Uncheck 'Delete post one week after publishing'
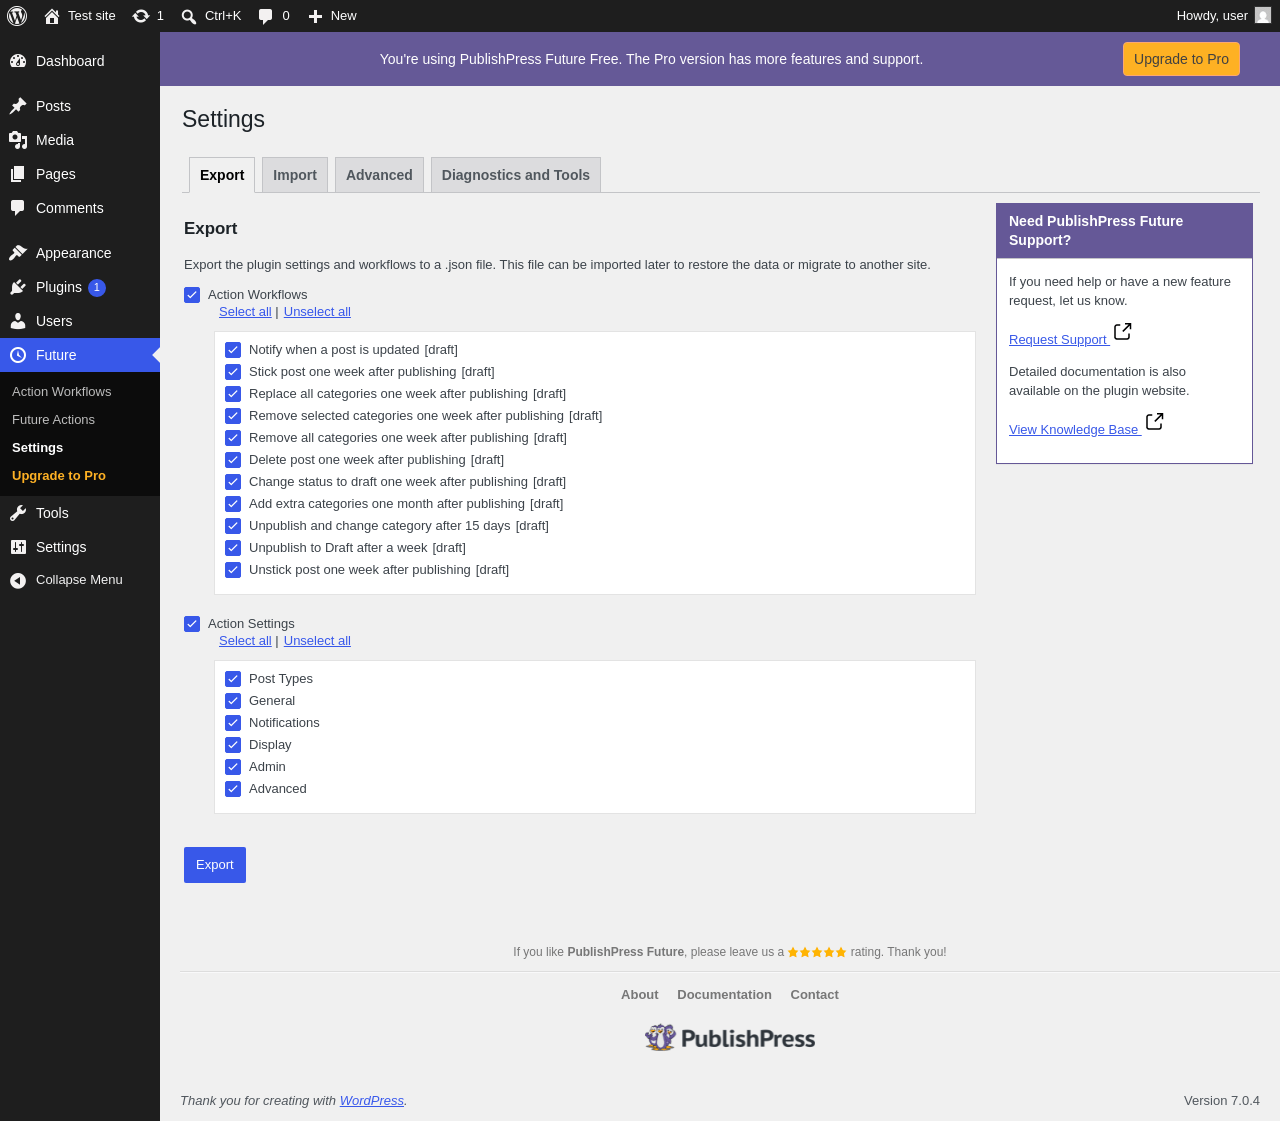 233,460
